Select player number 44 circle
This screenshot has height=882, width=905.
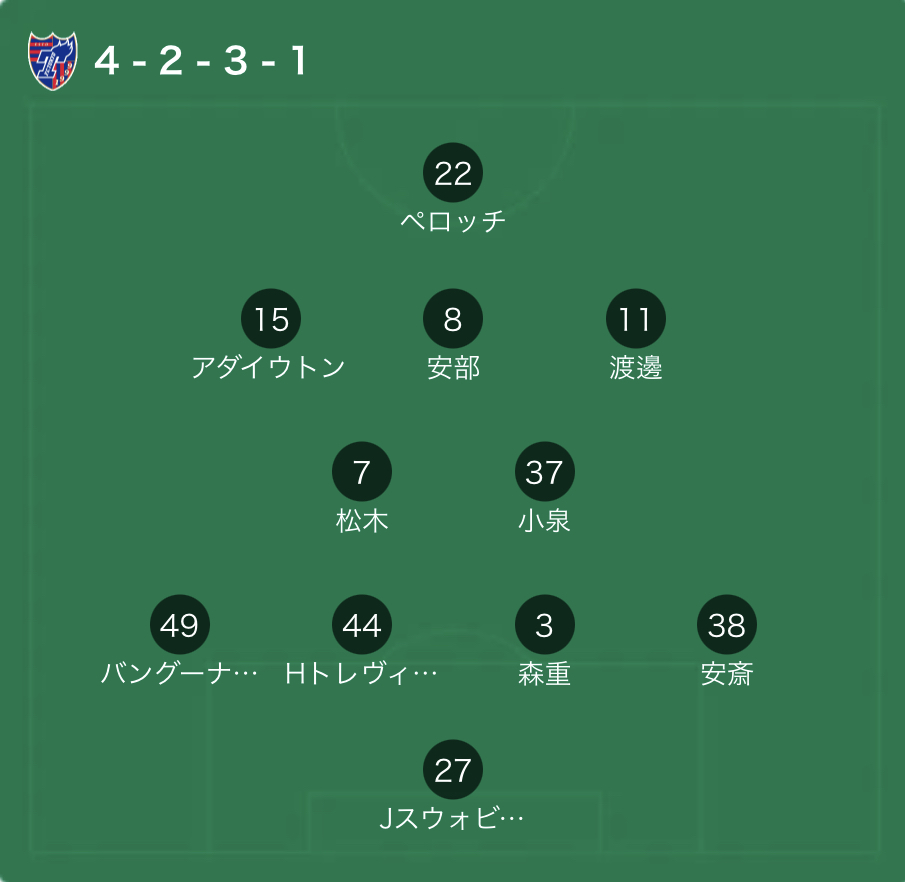coord(362,625)
